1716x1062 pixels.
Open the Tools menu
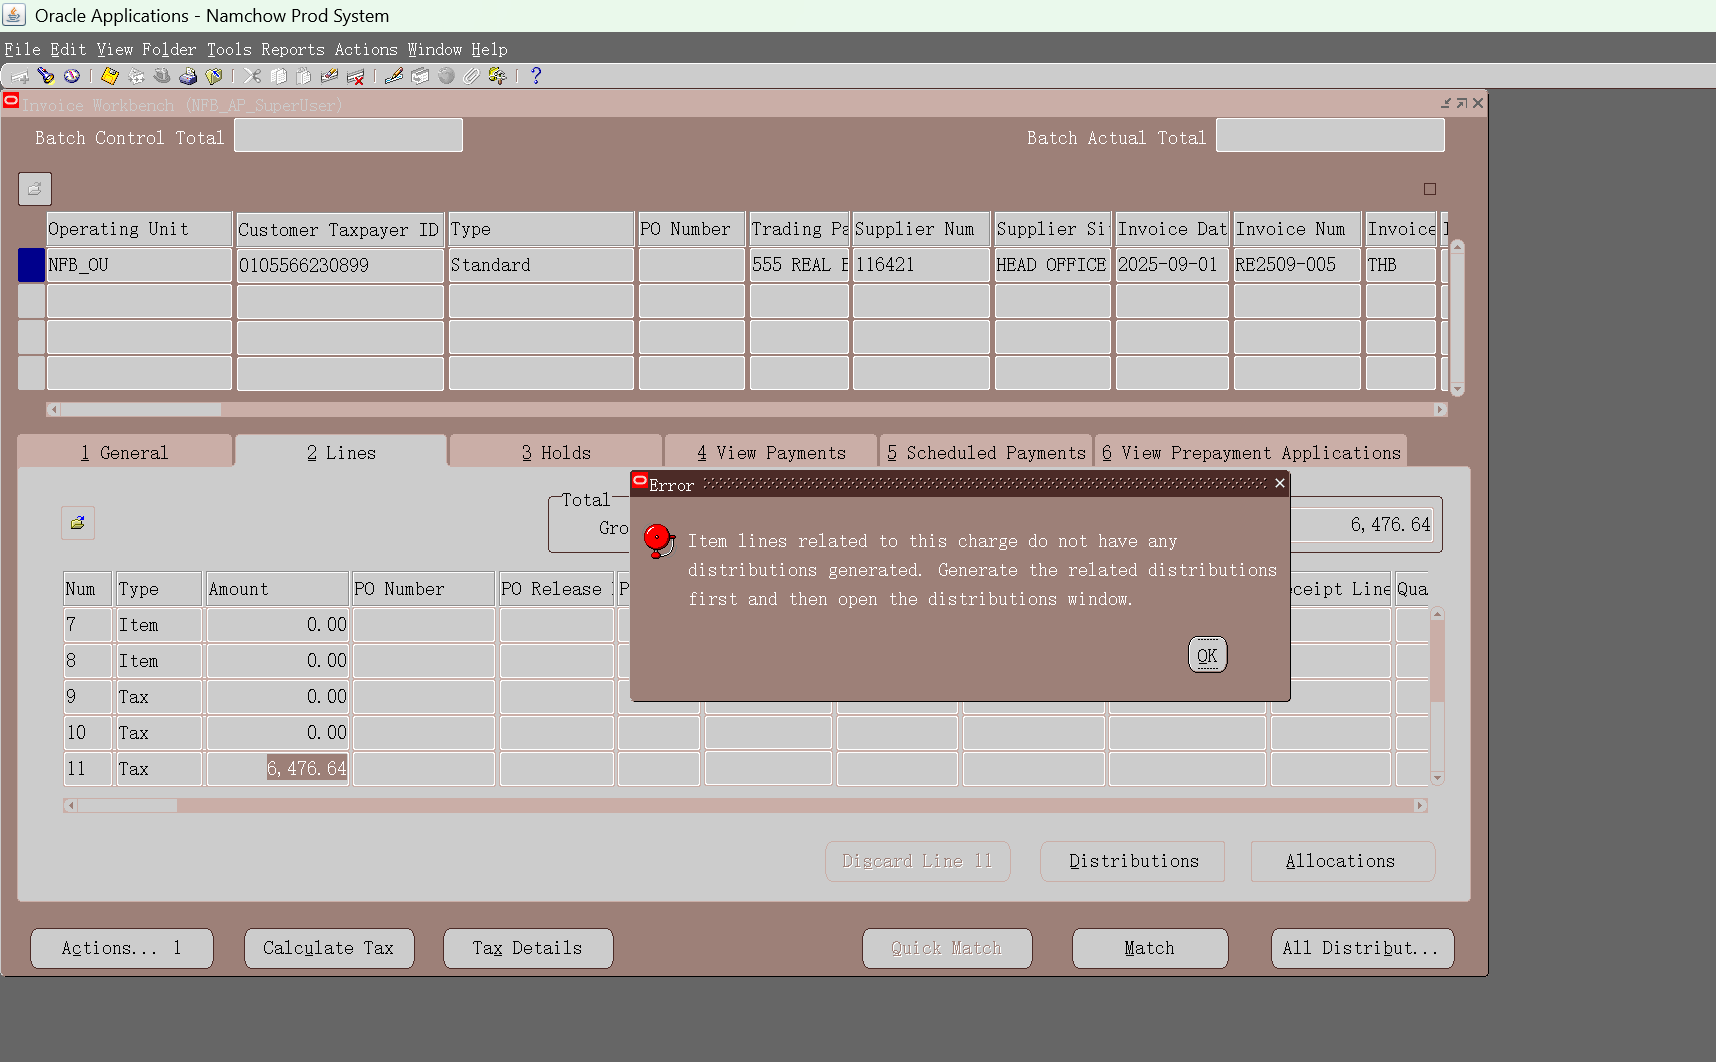tap(229, 49)
